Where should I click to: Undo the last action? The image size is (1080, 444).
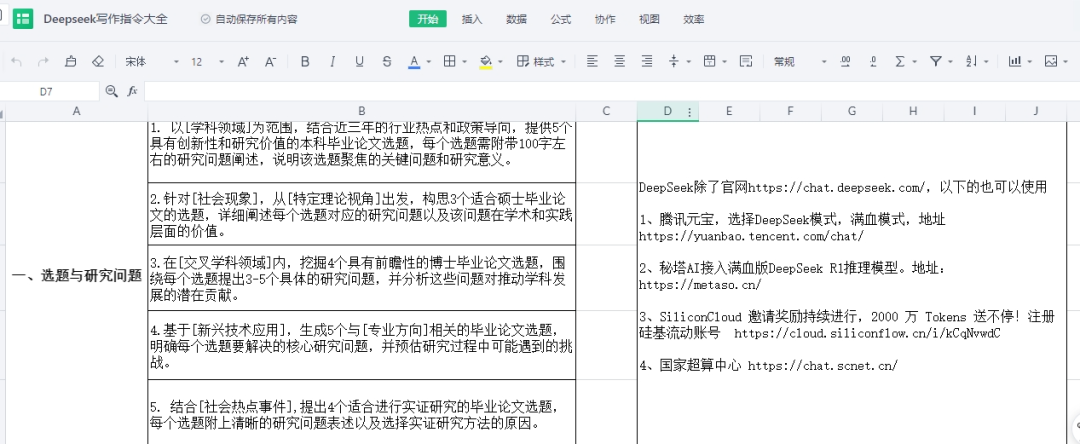click(17, 62)
